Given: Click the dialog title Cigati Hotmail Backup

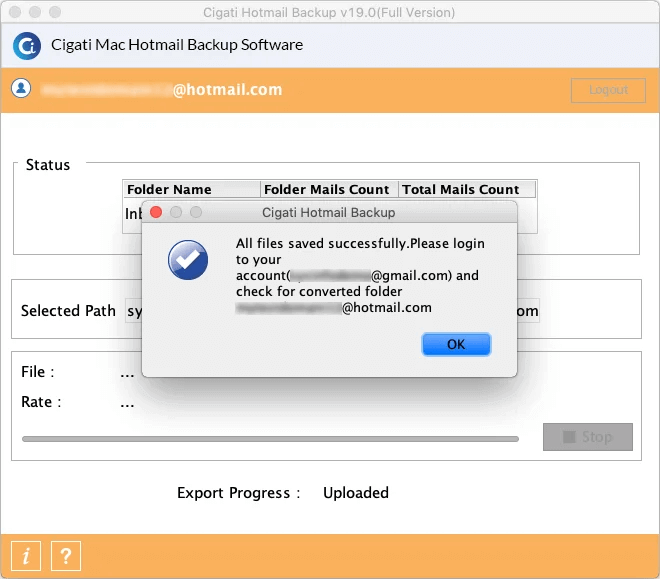Looking at the screenshot, I should pyautogui.click(x=328, y=212).
